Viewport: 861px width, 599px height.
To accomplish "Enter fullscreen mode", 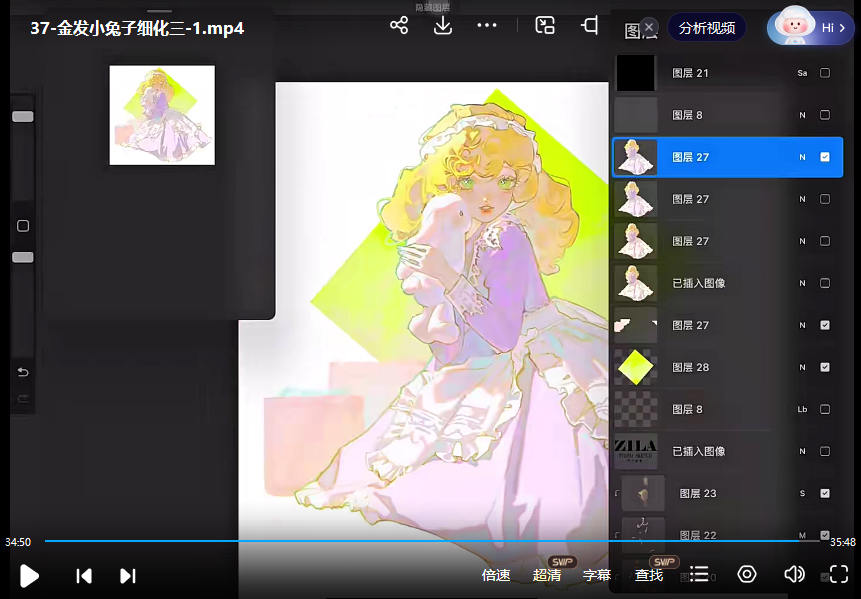I will 839,574.
